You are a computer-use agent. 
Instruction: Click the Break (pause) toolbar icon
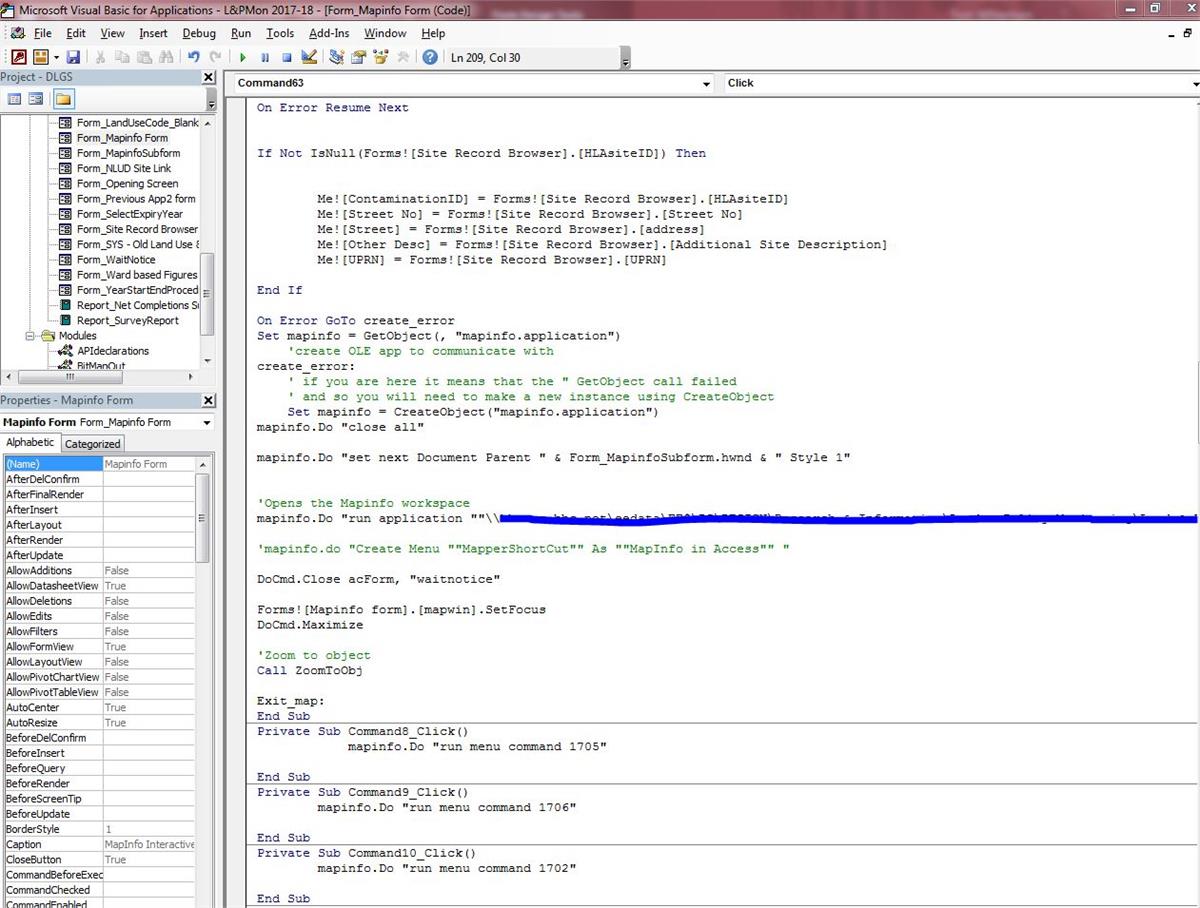coord(265,58)
